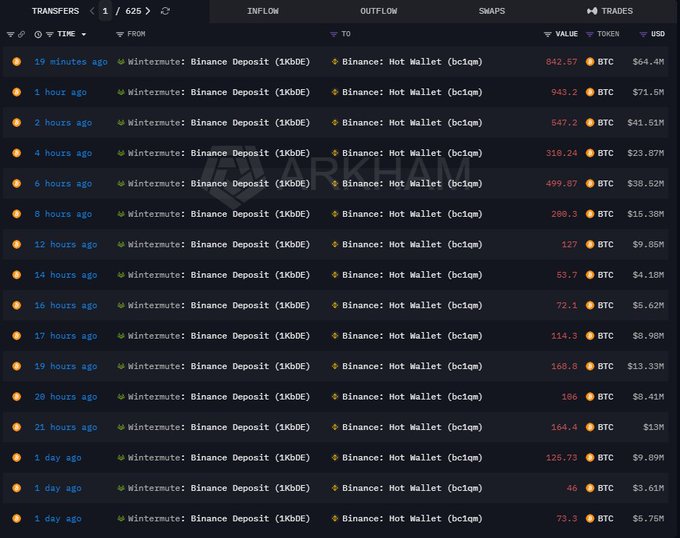
Task: Open the Value column filter
Action: pos(548,34)
